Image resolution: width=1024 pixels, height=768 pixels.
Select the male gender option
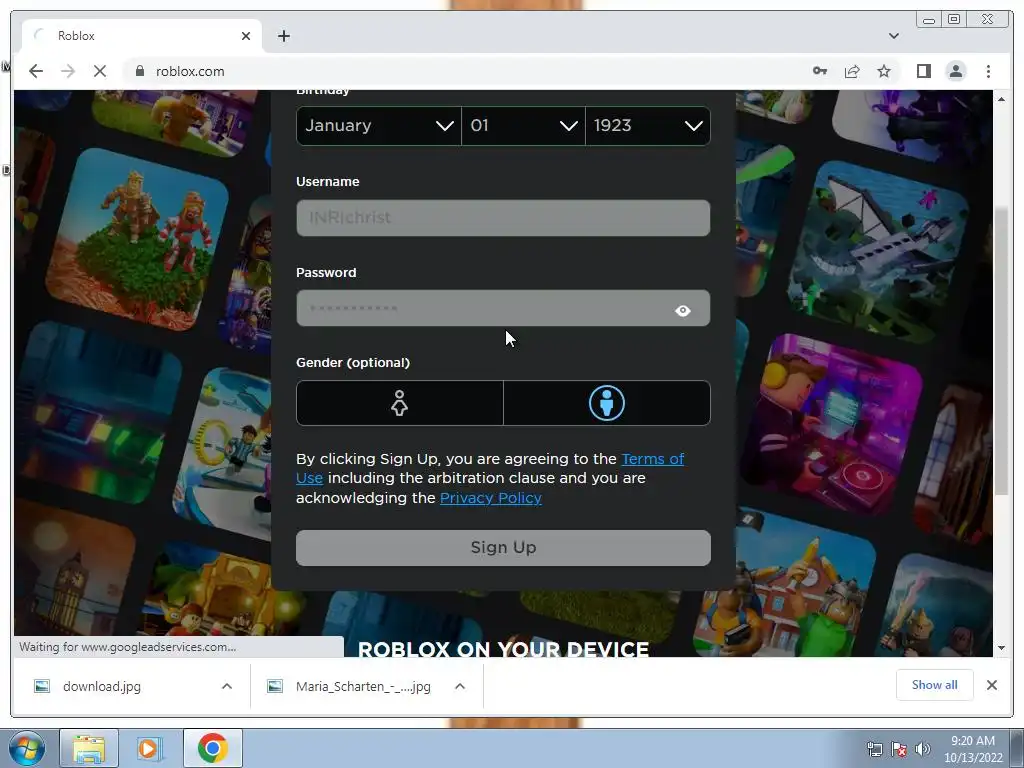[607, 403]
